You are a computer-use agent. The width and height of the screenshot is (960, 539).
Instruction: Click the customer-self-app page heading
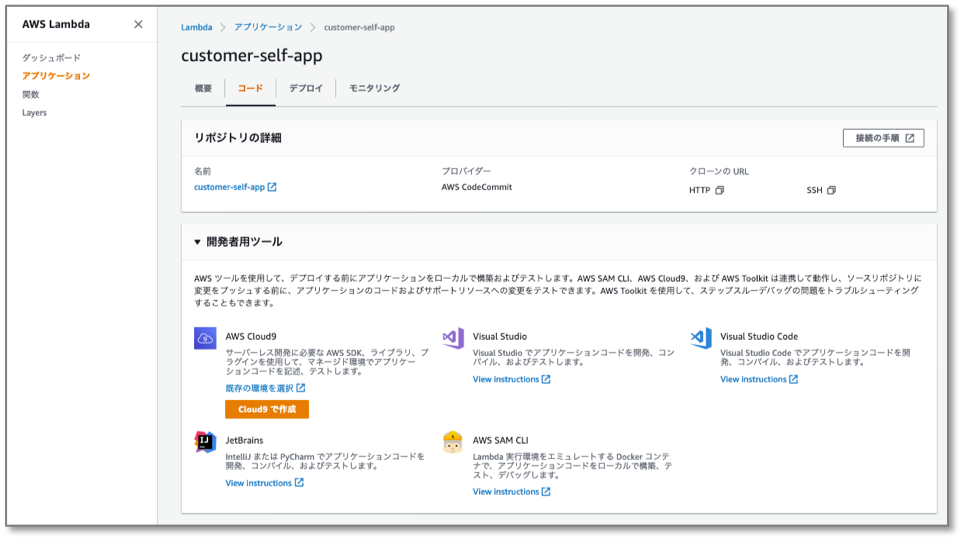coord(252,56)
